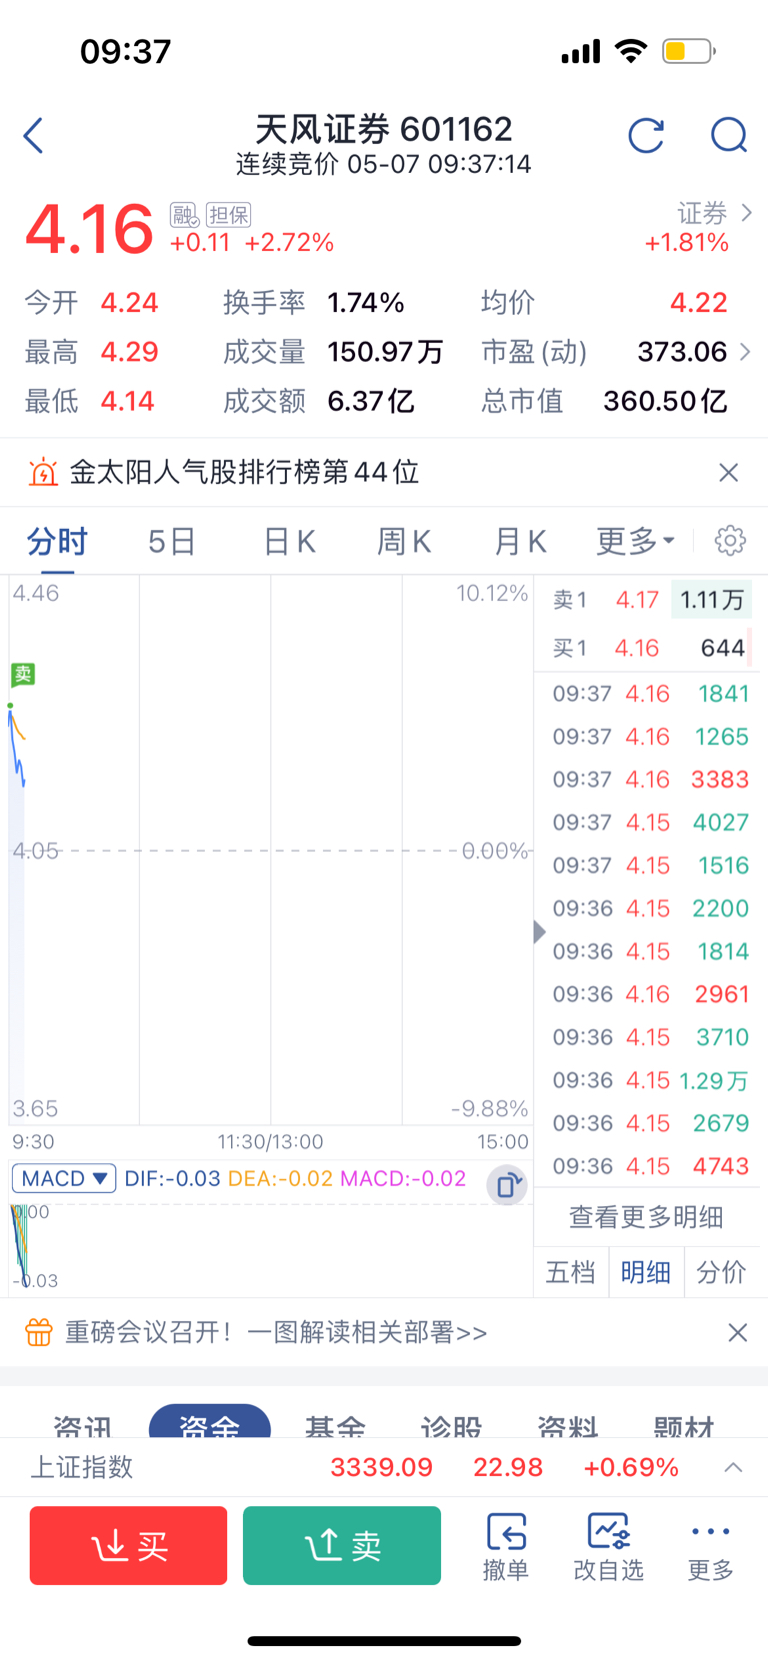This screenshot has width=768, height=1663.
Task: Select the 分价 price distribution tab
Action: [721, 1272]
